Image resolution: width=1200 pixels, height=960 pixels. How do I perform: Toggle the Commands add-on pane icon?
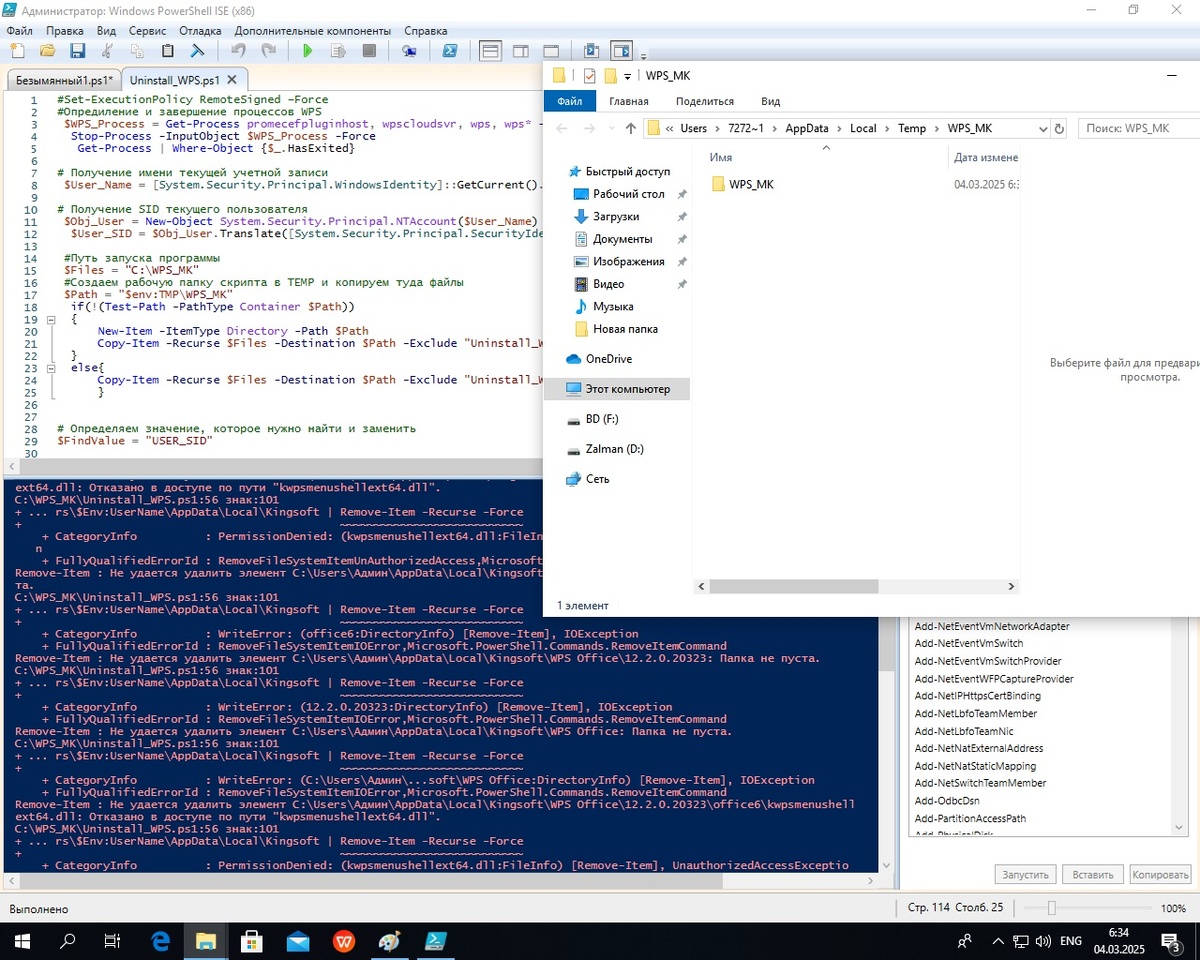tap(622, 50)
